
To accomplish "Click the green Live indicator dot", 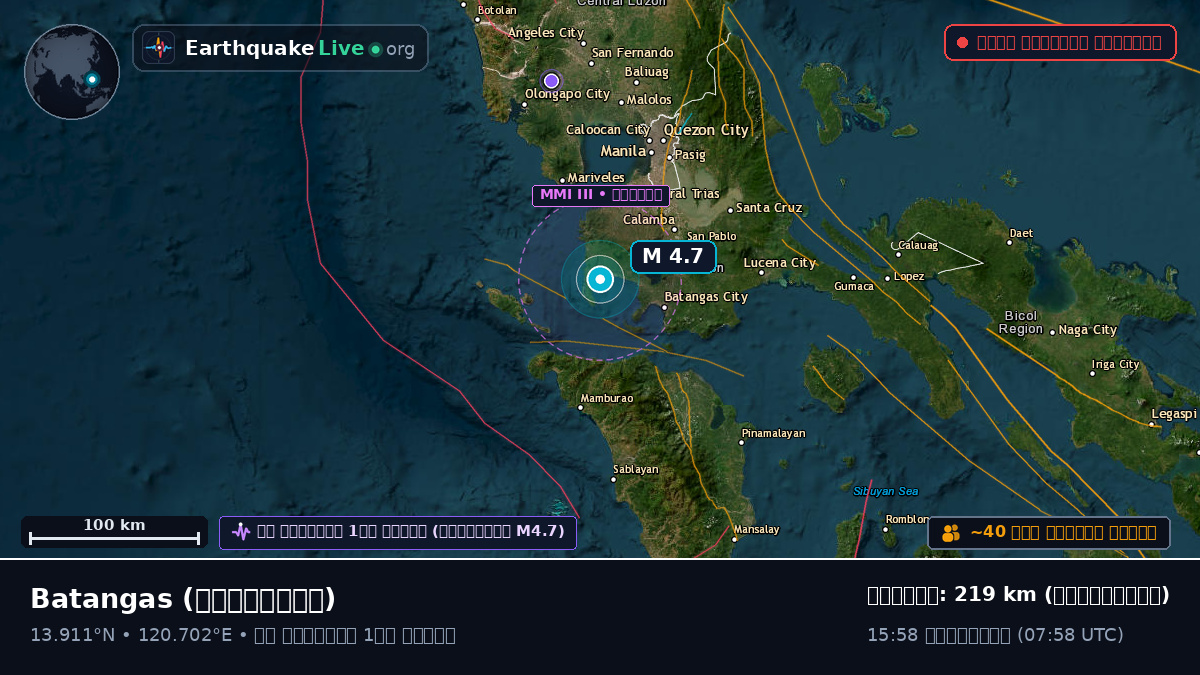I will pos(376,49).
